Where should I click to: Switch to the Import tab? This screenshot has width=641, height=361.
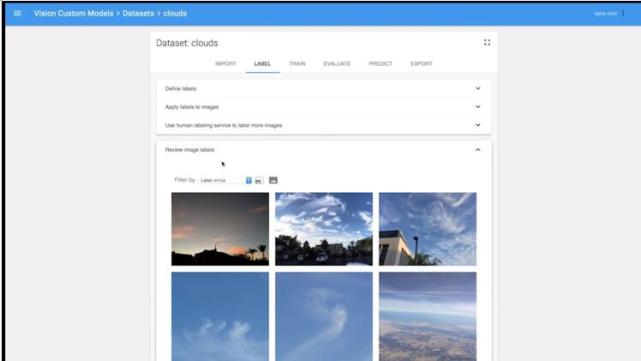pyautogui.click(x=225, y=64)
